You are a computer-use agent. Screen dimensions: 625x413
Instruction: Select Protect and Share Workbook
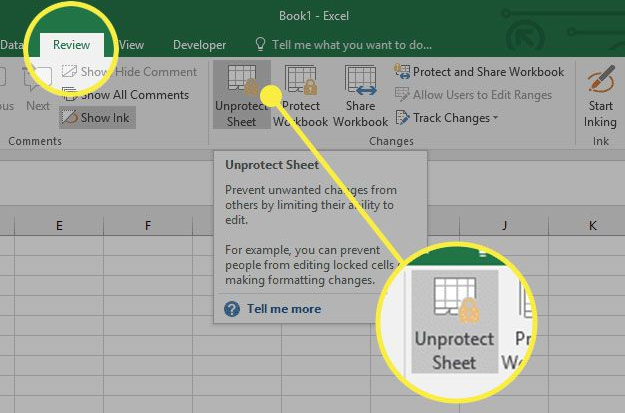[480, 72]
